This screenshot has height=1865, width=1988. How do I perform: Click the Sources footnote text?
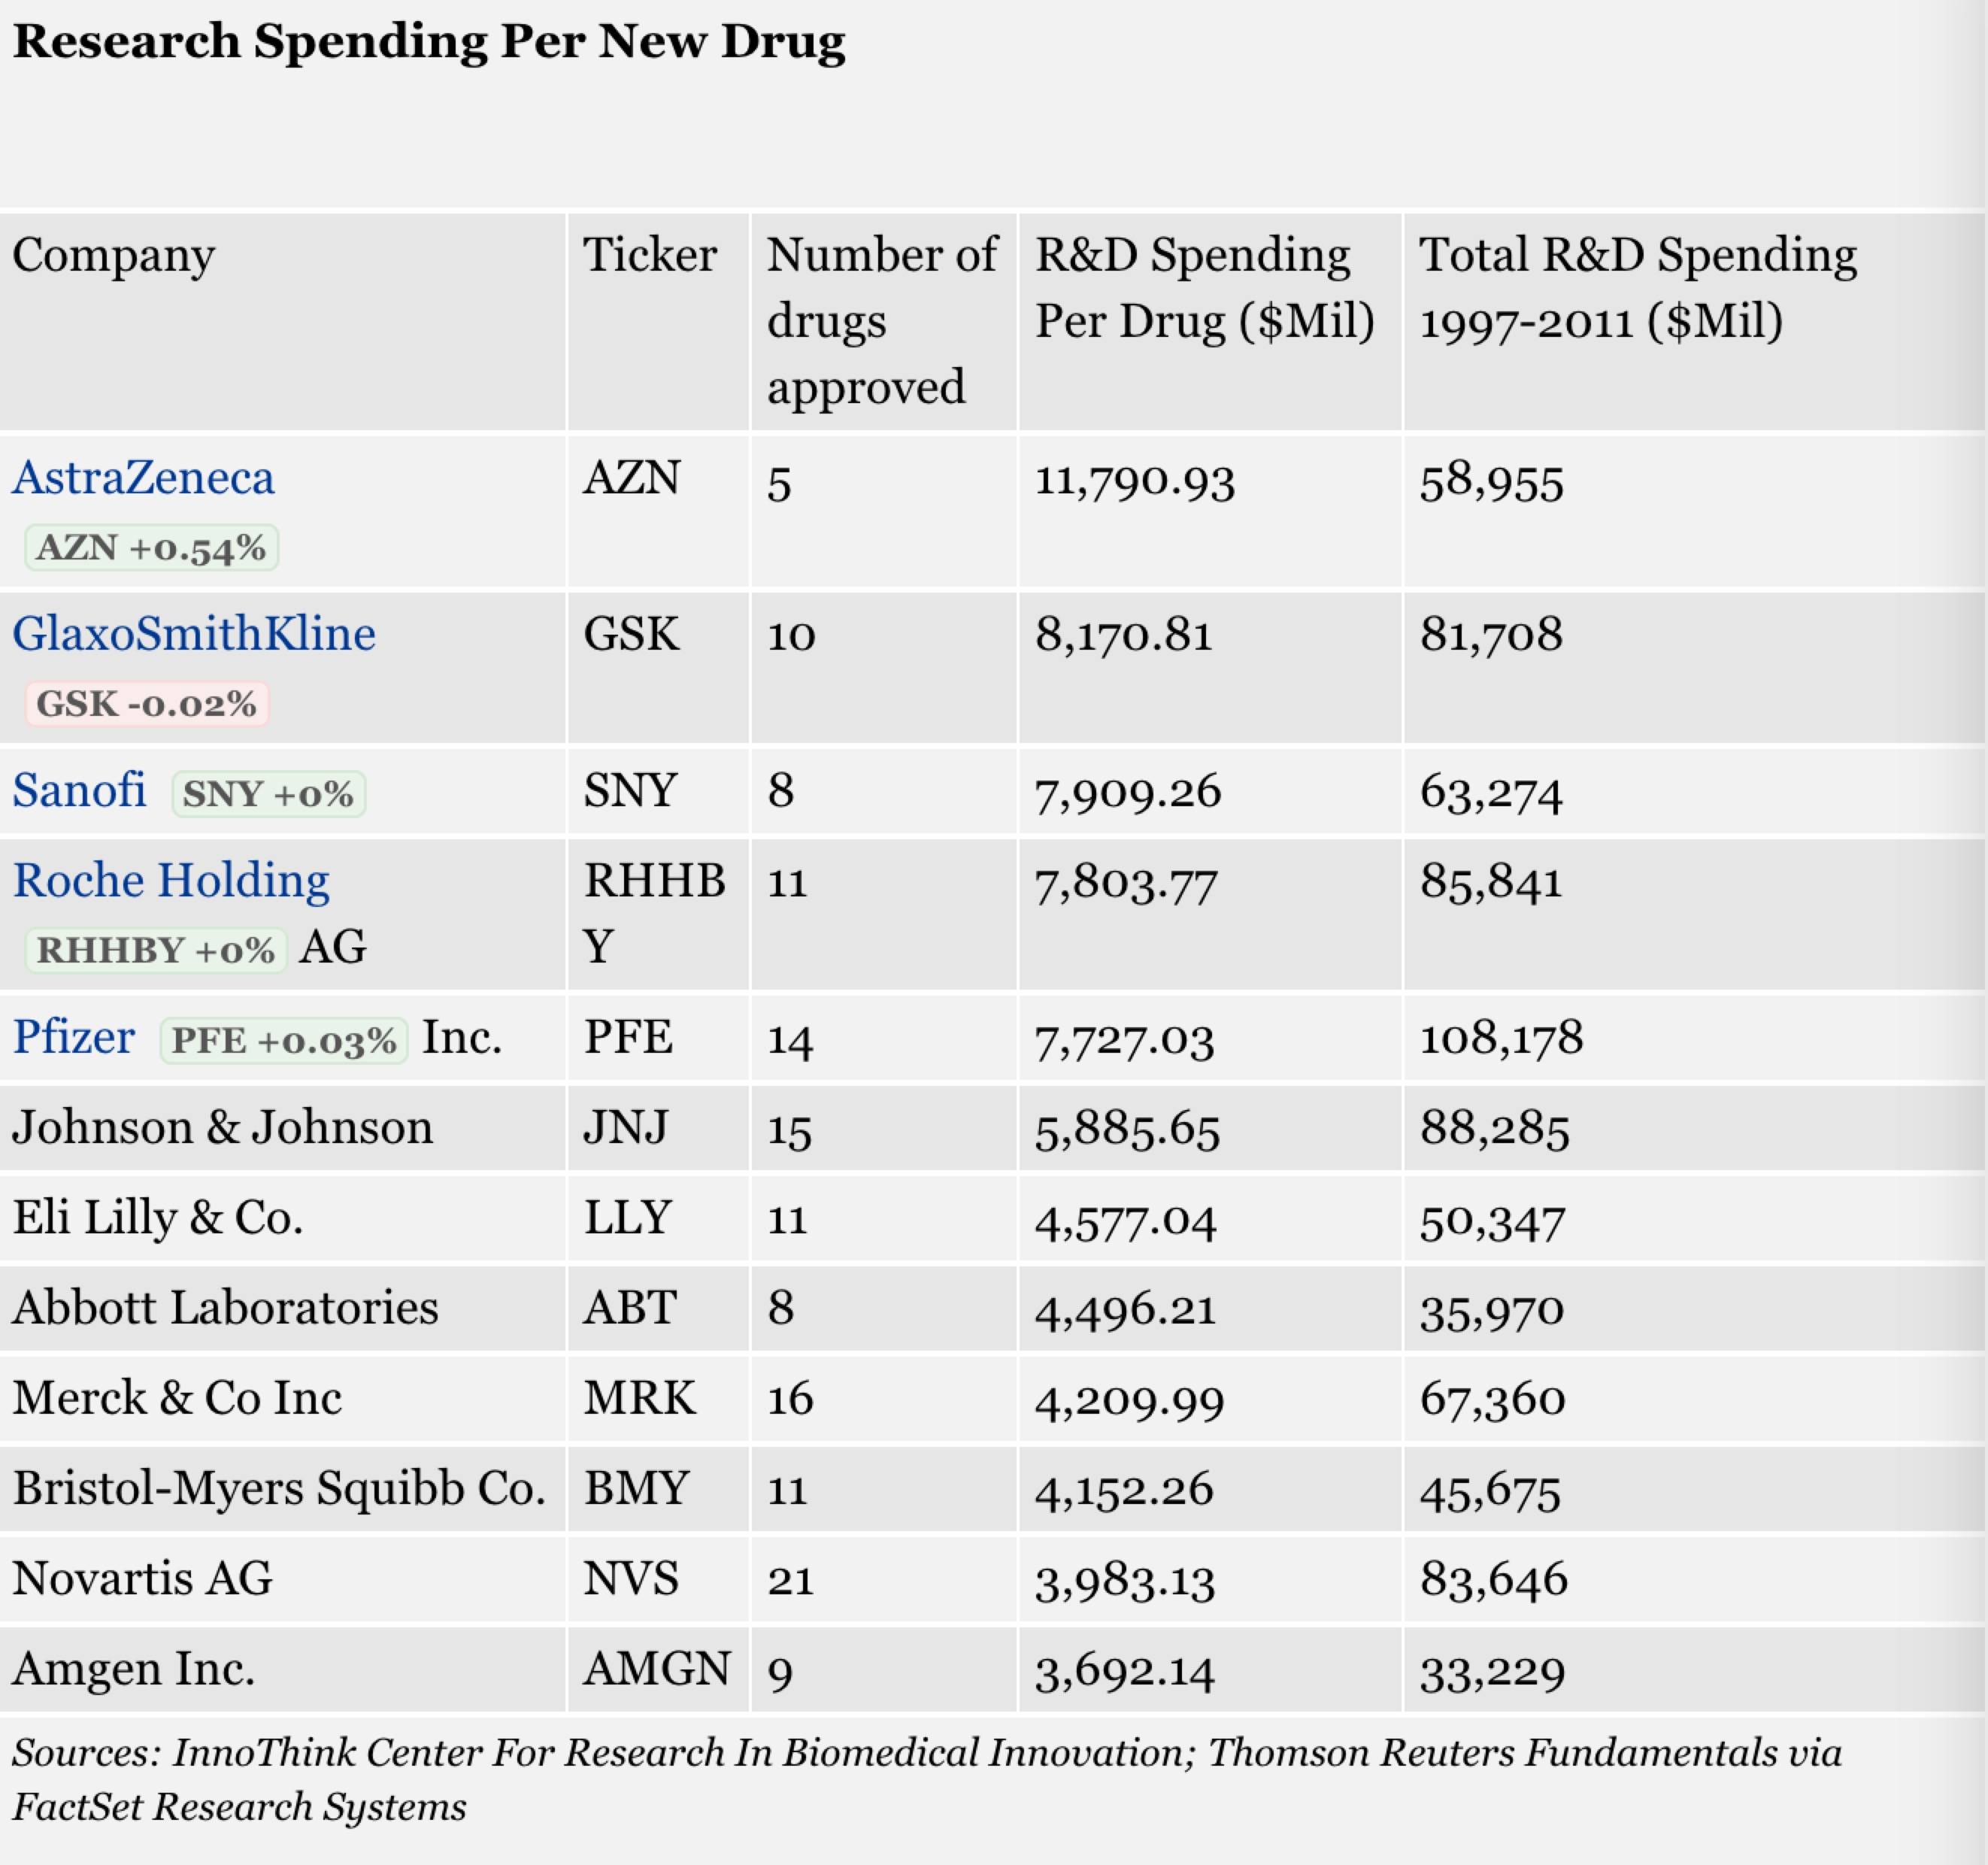pyautogui.click(x=926, y=1779)
